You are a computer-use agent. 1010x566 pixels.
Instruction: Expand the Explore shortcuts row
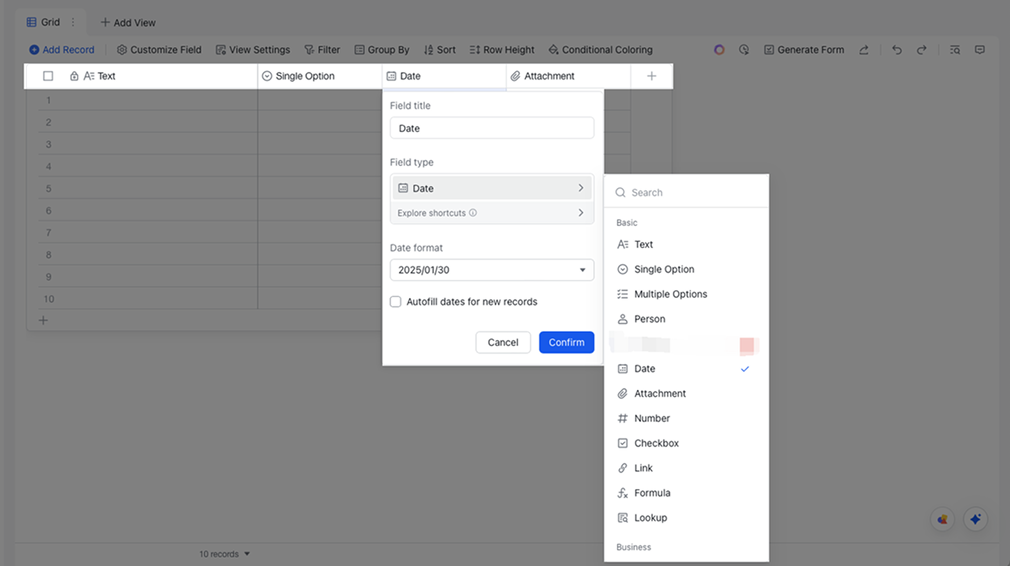tap(491, 213)
